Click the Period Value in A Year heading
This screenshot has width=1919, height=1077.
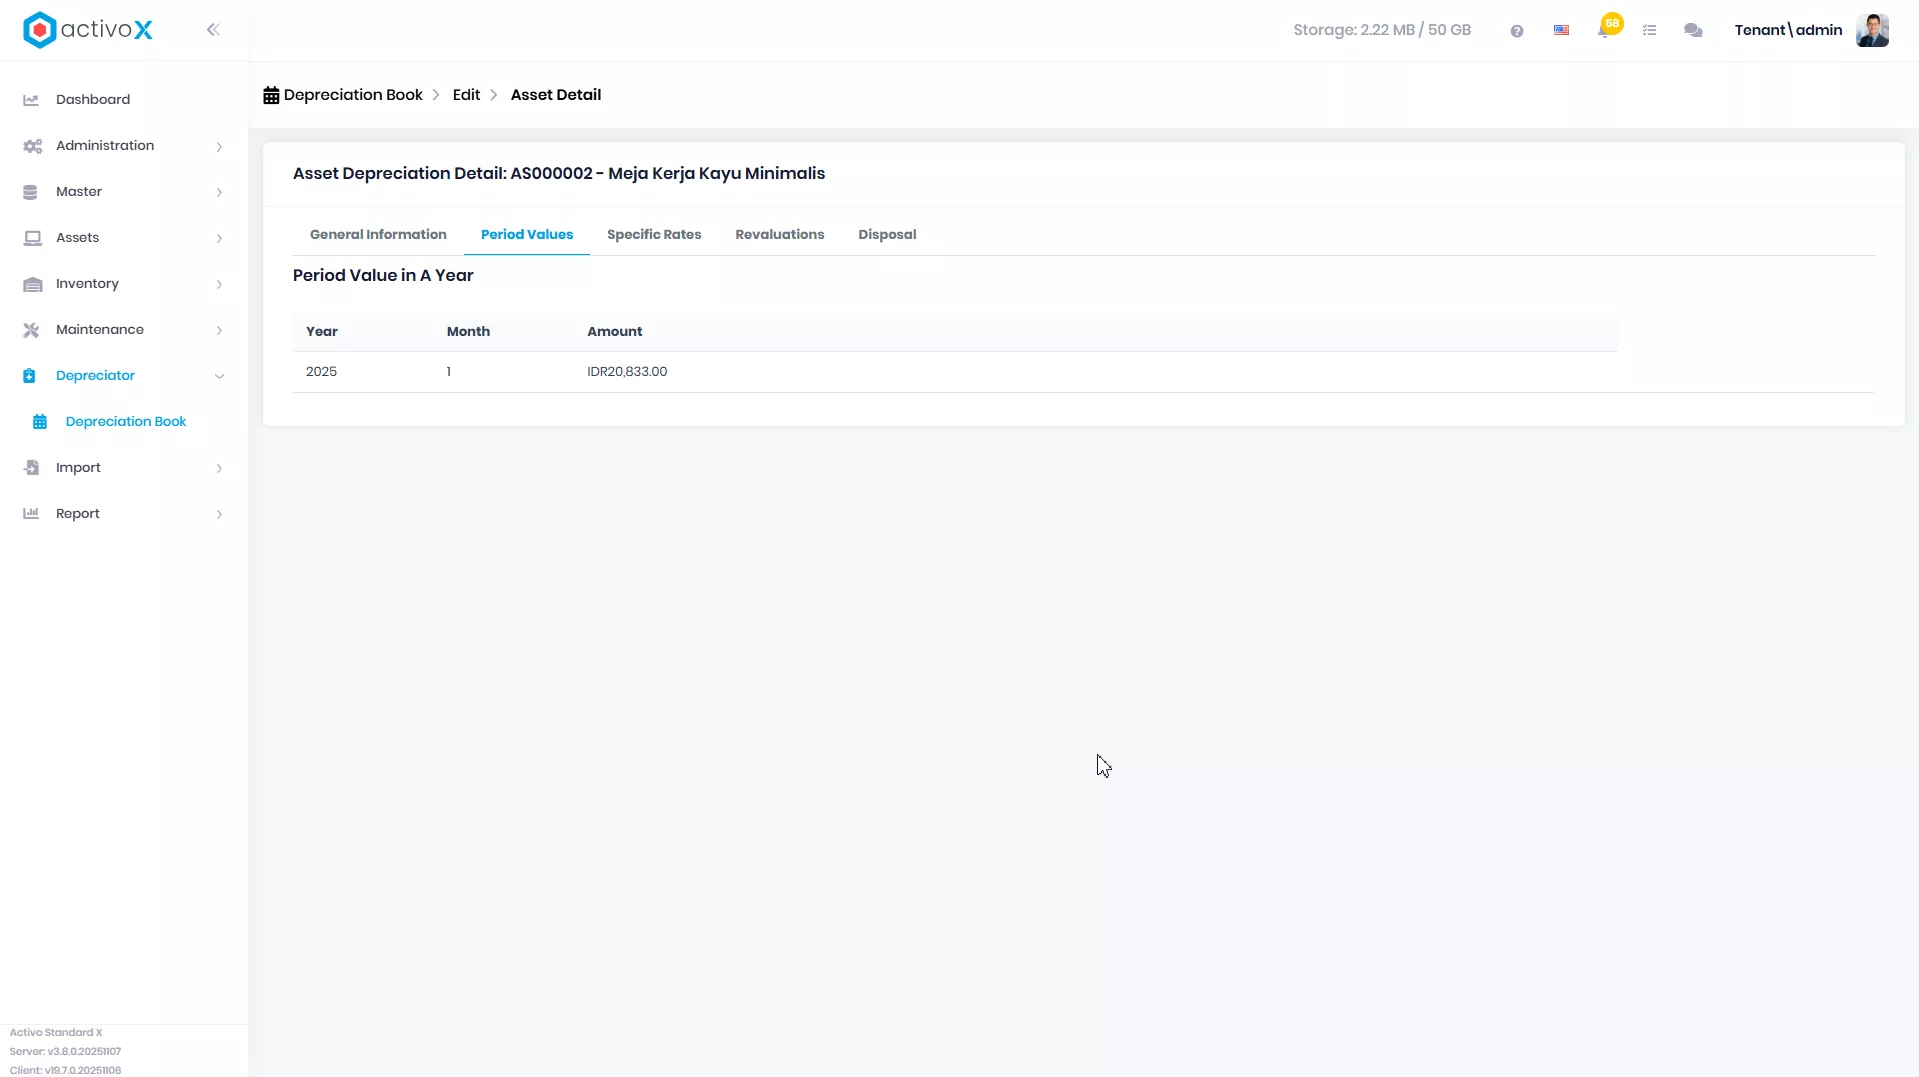click(383, 276)
